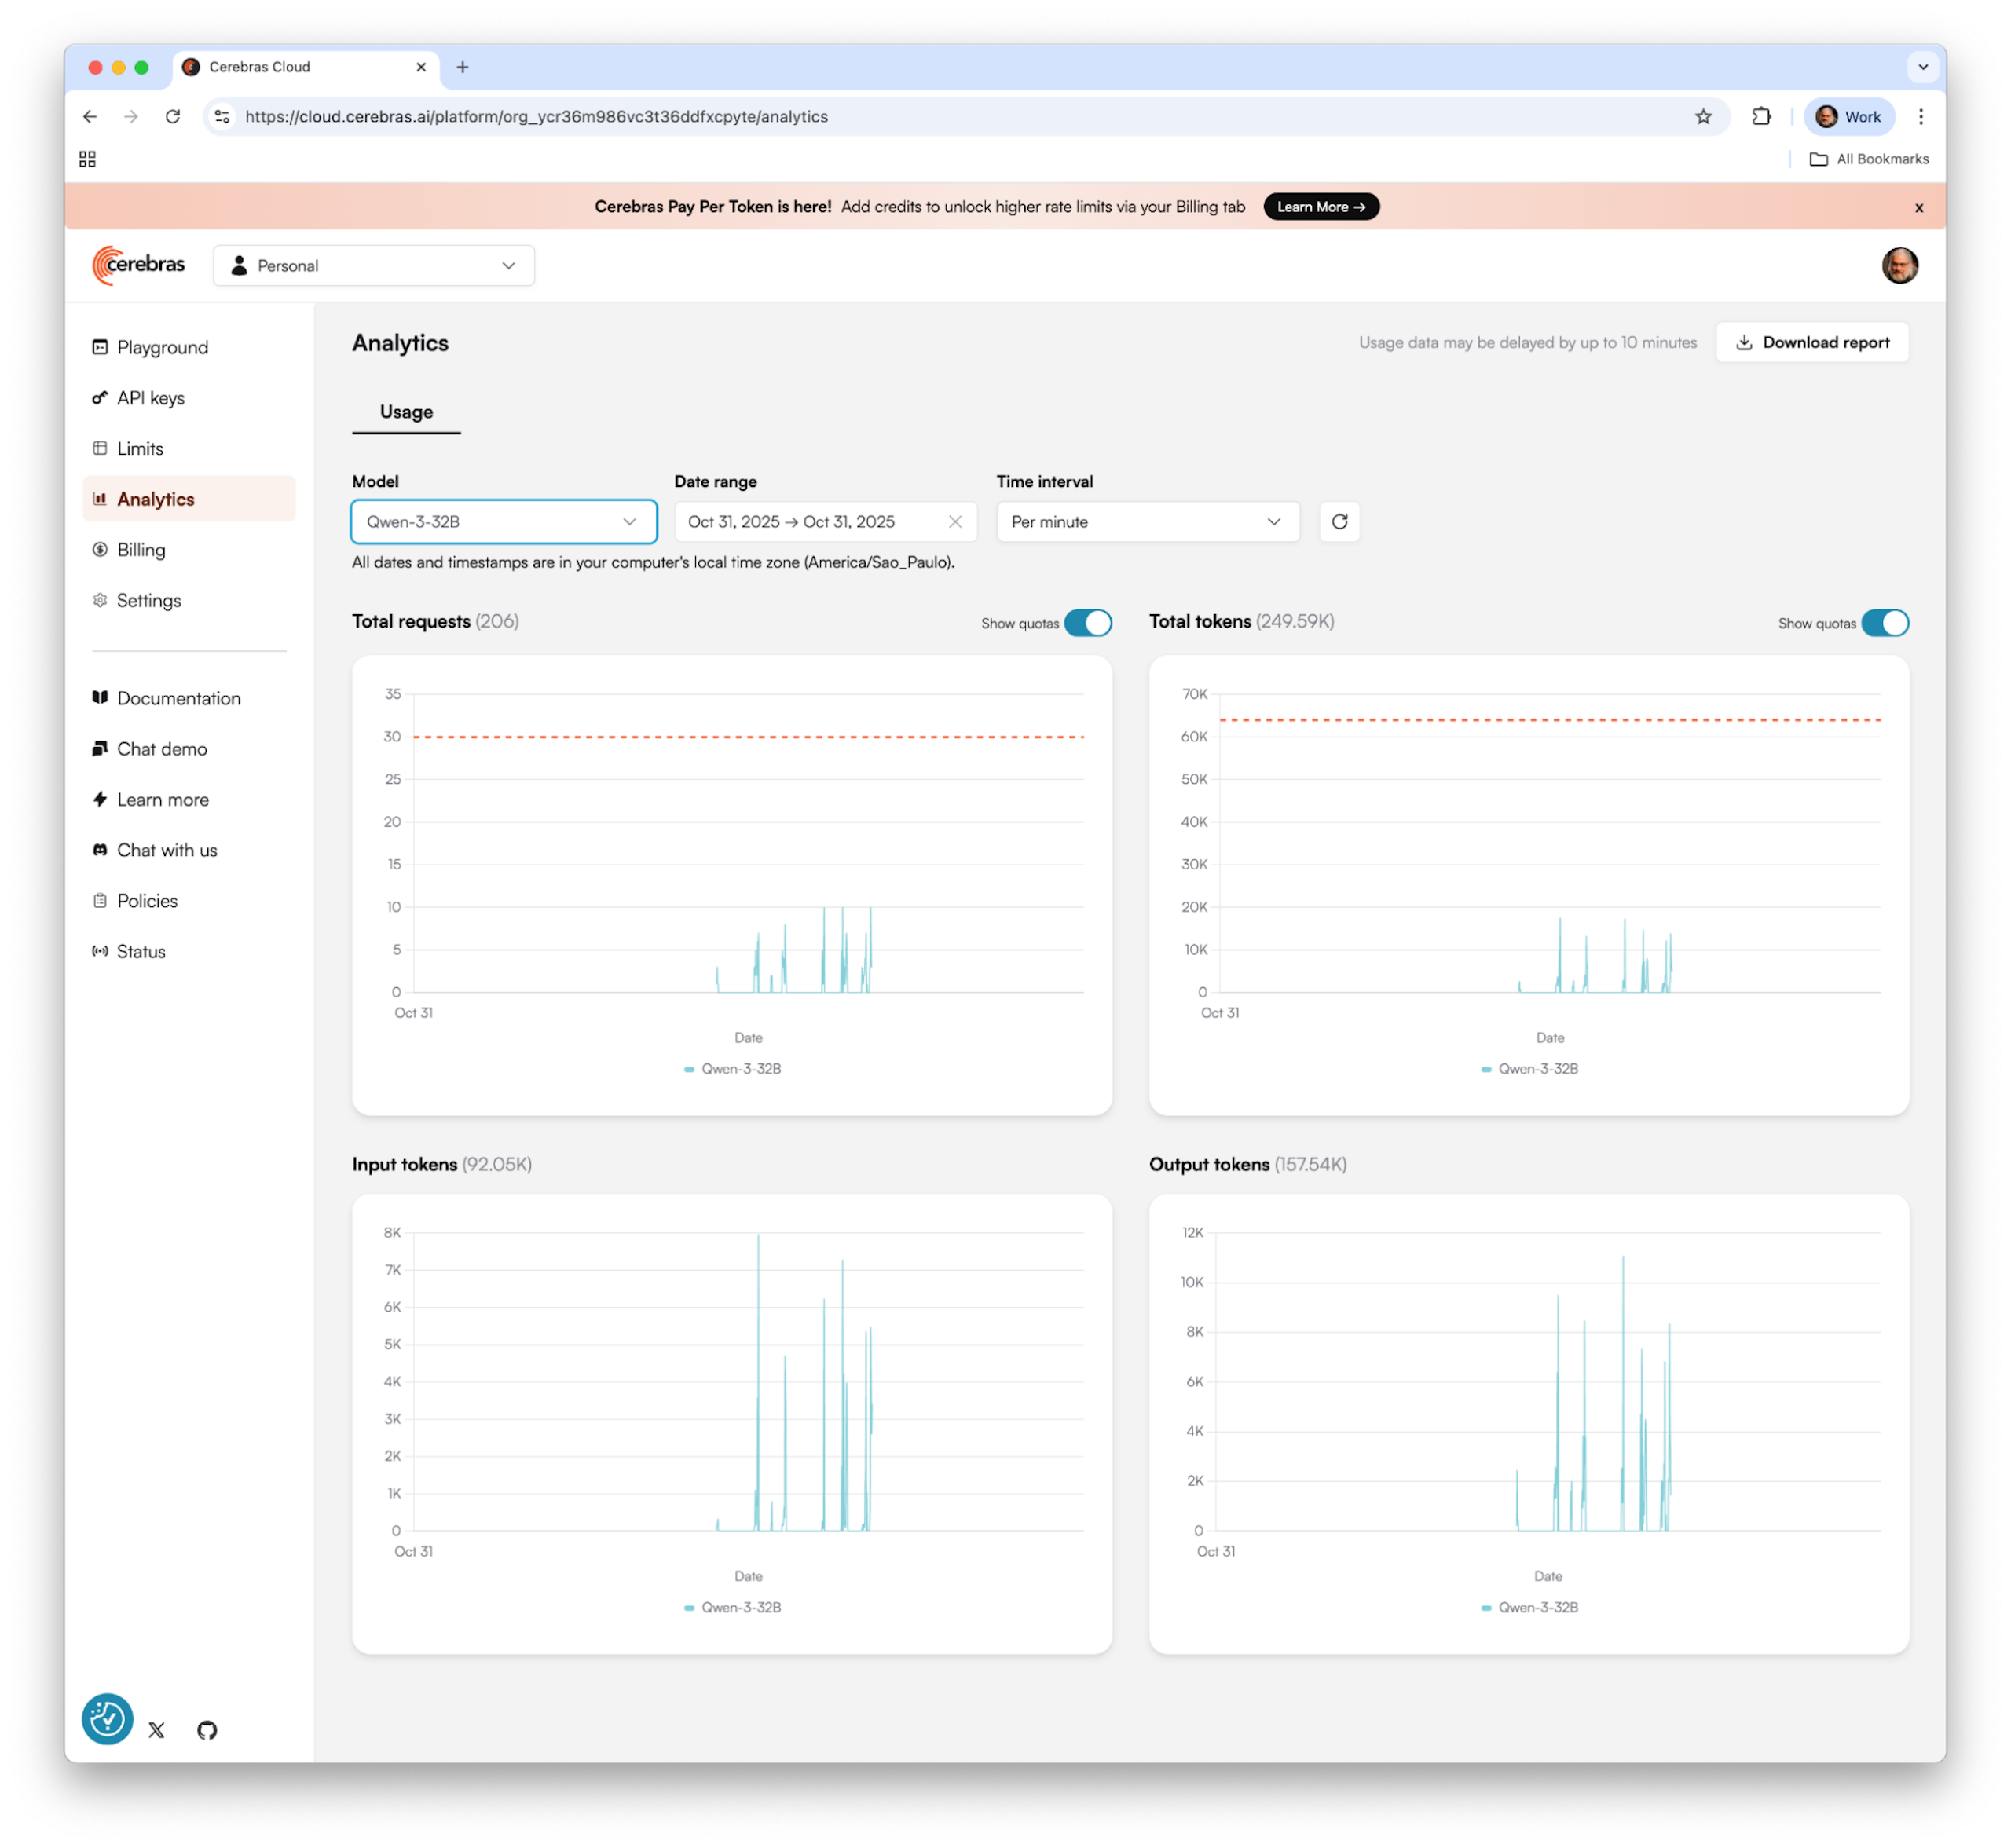Click Learn More in the banner
Screen dimensions: 2011x1848
click(x=1320, y=207)
